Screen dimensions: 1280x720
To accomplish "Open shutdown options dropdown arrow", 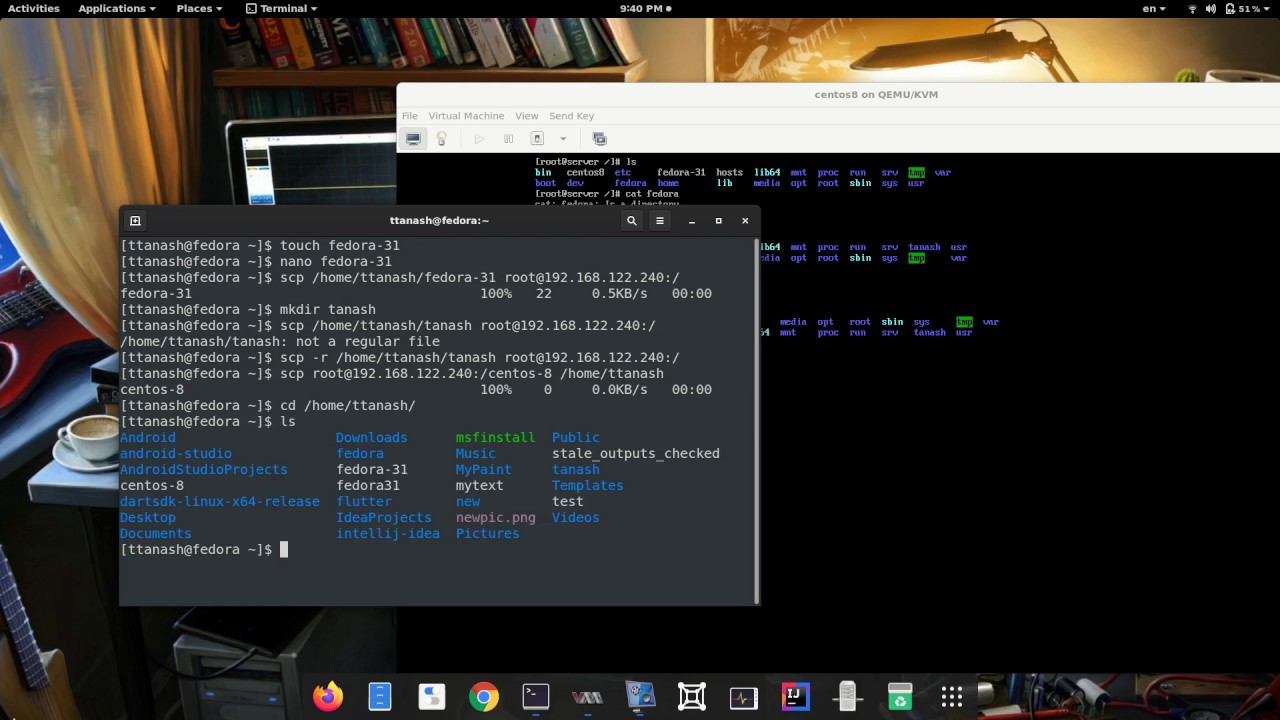I will point(562,139).
